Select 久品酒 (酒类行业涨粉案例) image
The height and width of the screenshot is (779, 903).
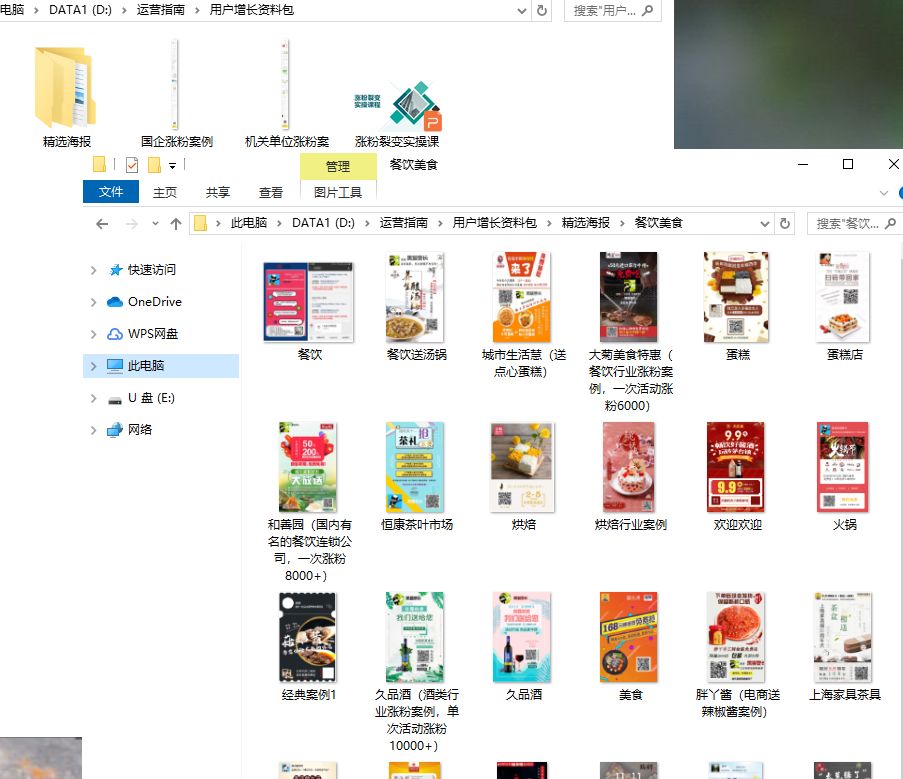415,637
